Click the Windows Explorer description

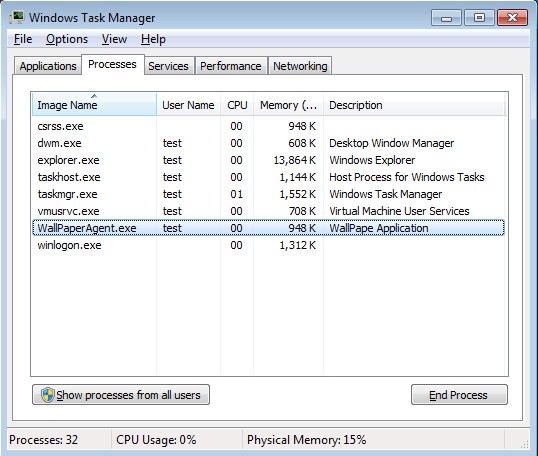click(372, 160)
